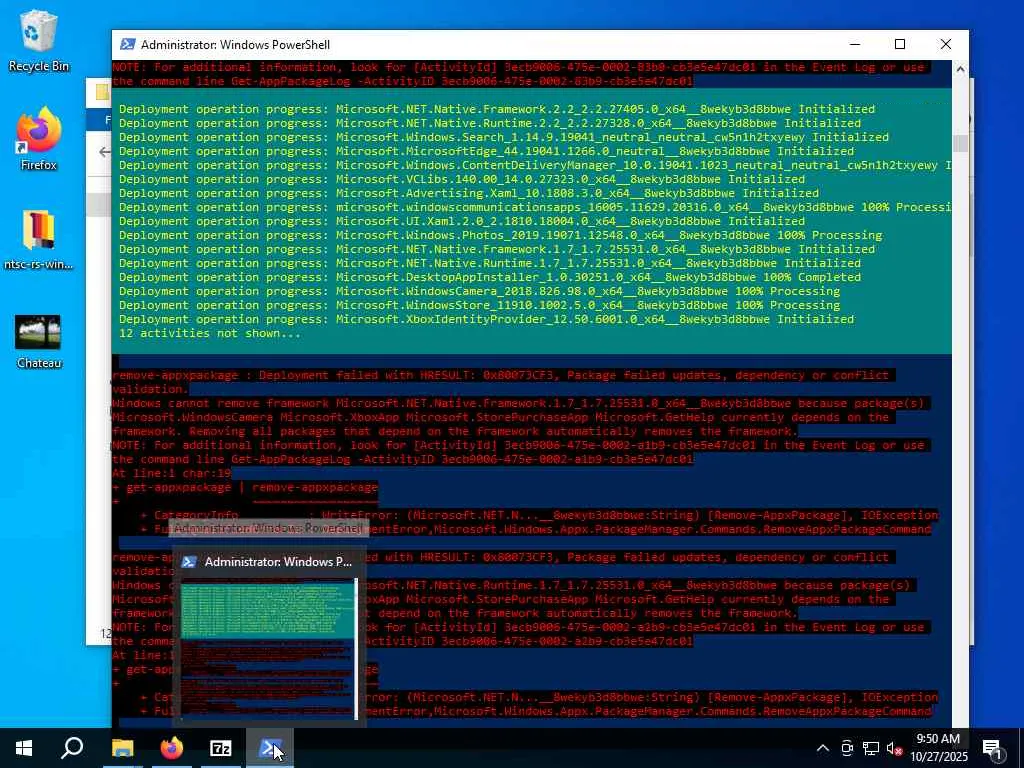The image size is (1024, 768).
Task: Minimize the Administrator PowerShell window
Action: coord(856,44)
